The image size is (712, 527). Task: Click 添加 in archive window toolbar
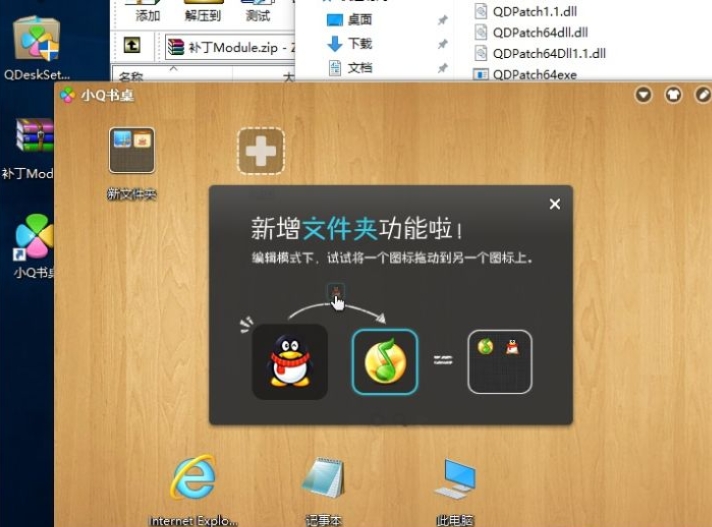148,11
